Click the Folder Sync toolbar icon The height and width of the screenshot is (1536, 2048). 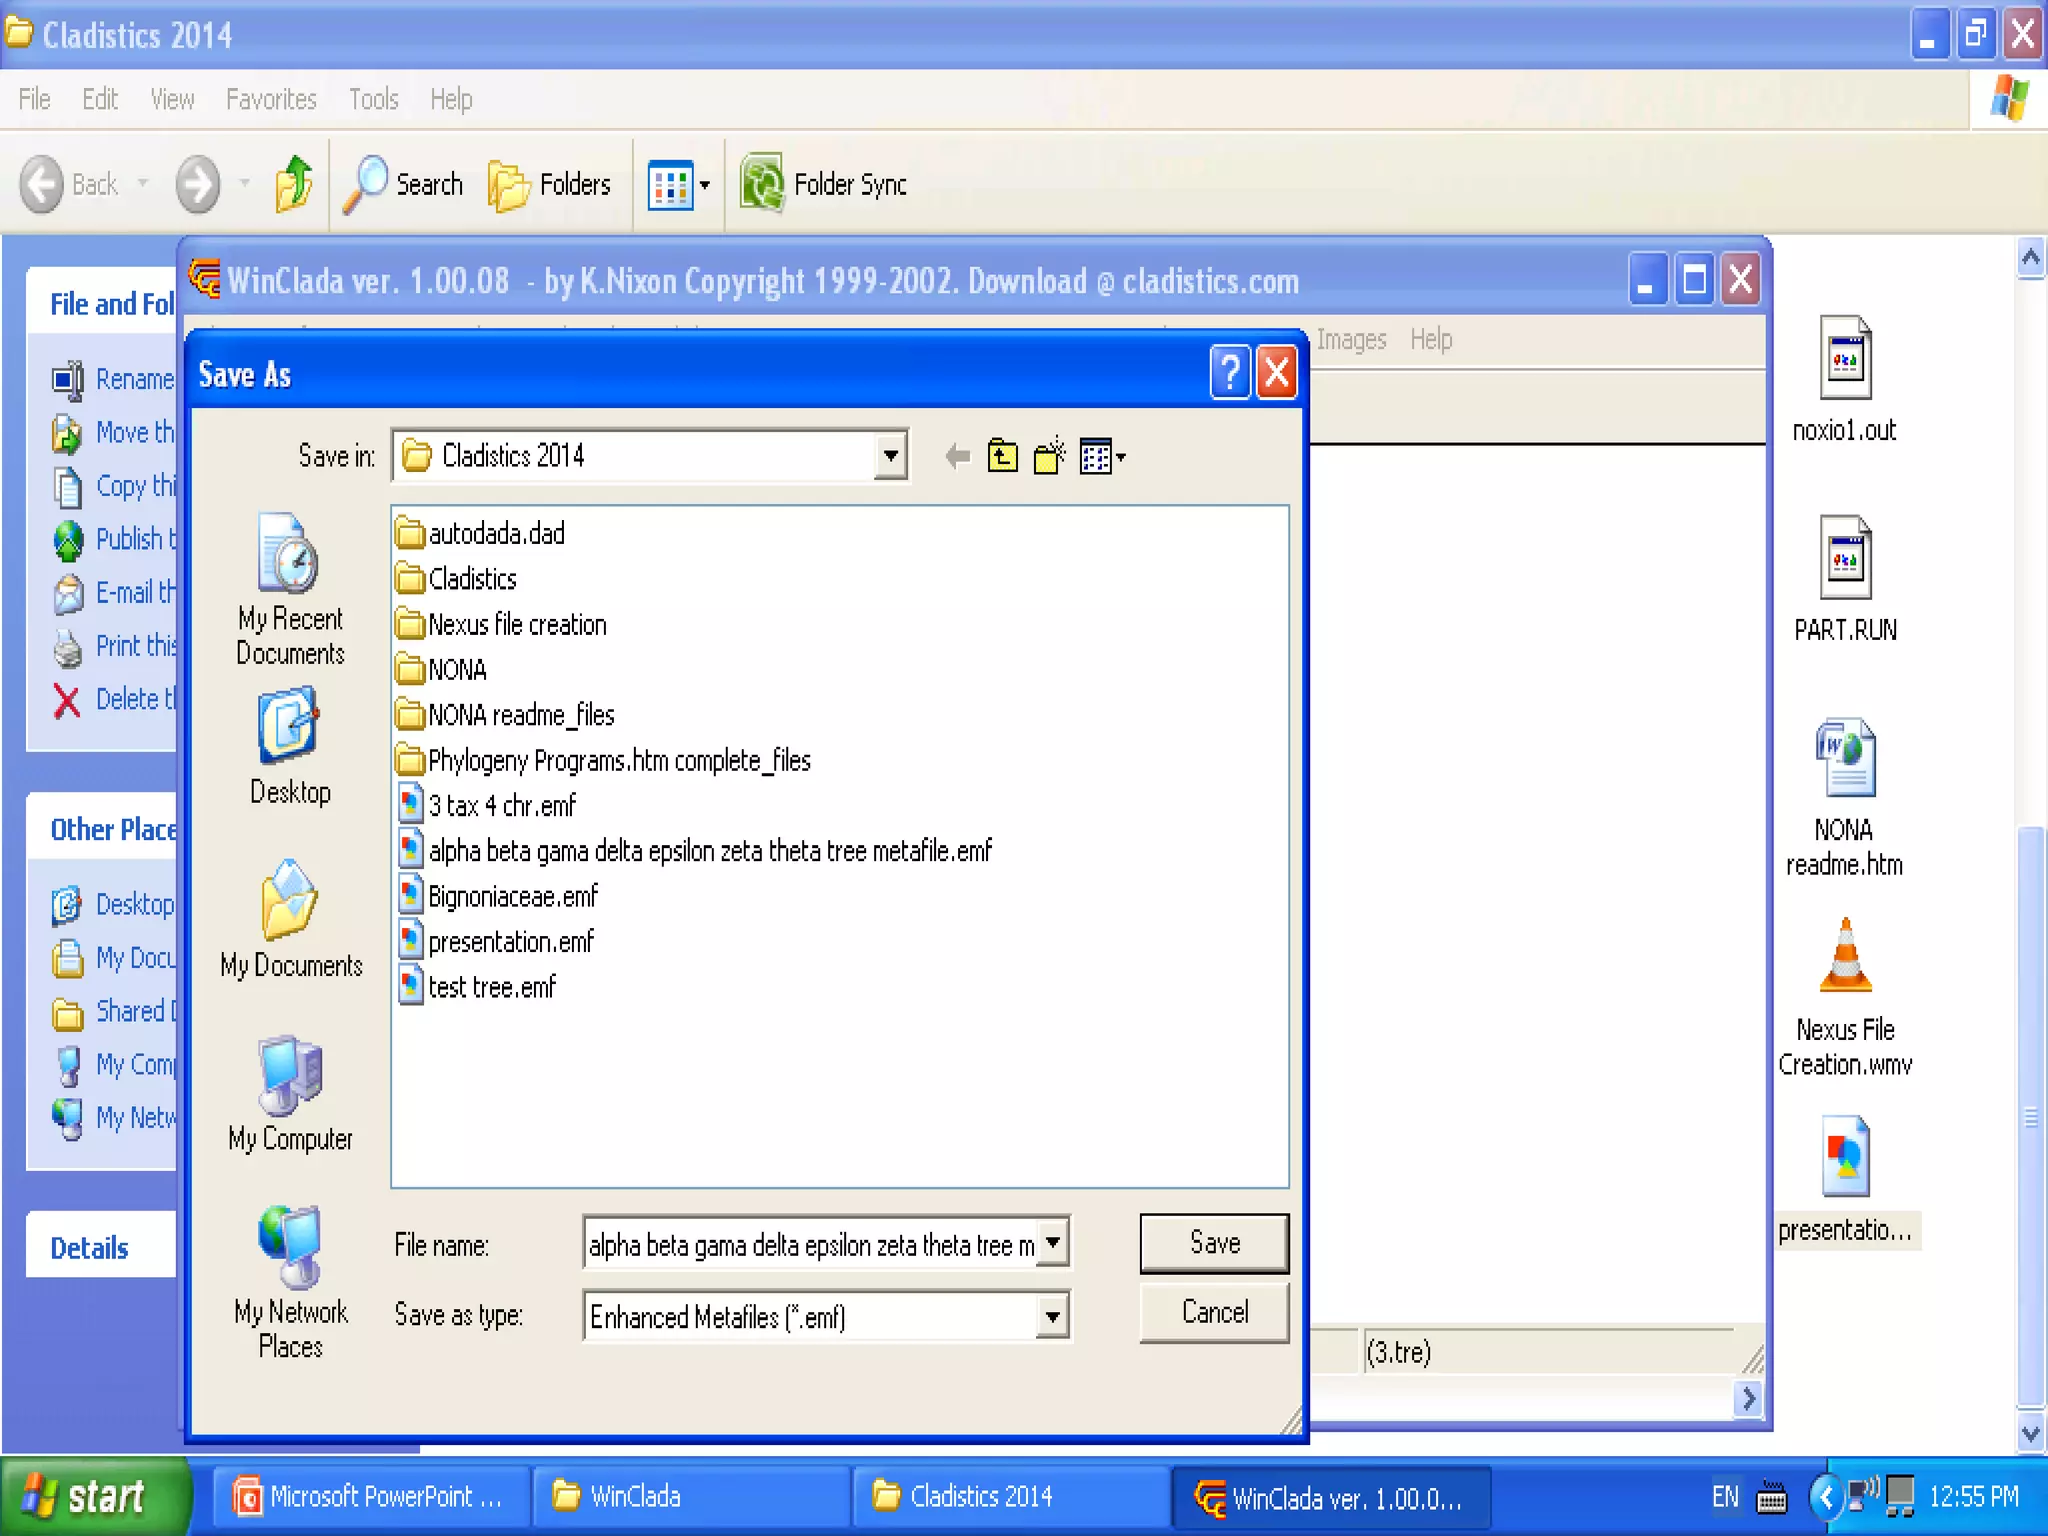point(762,184)
